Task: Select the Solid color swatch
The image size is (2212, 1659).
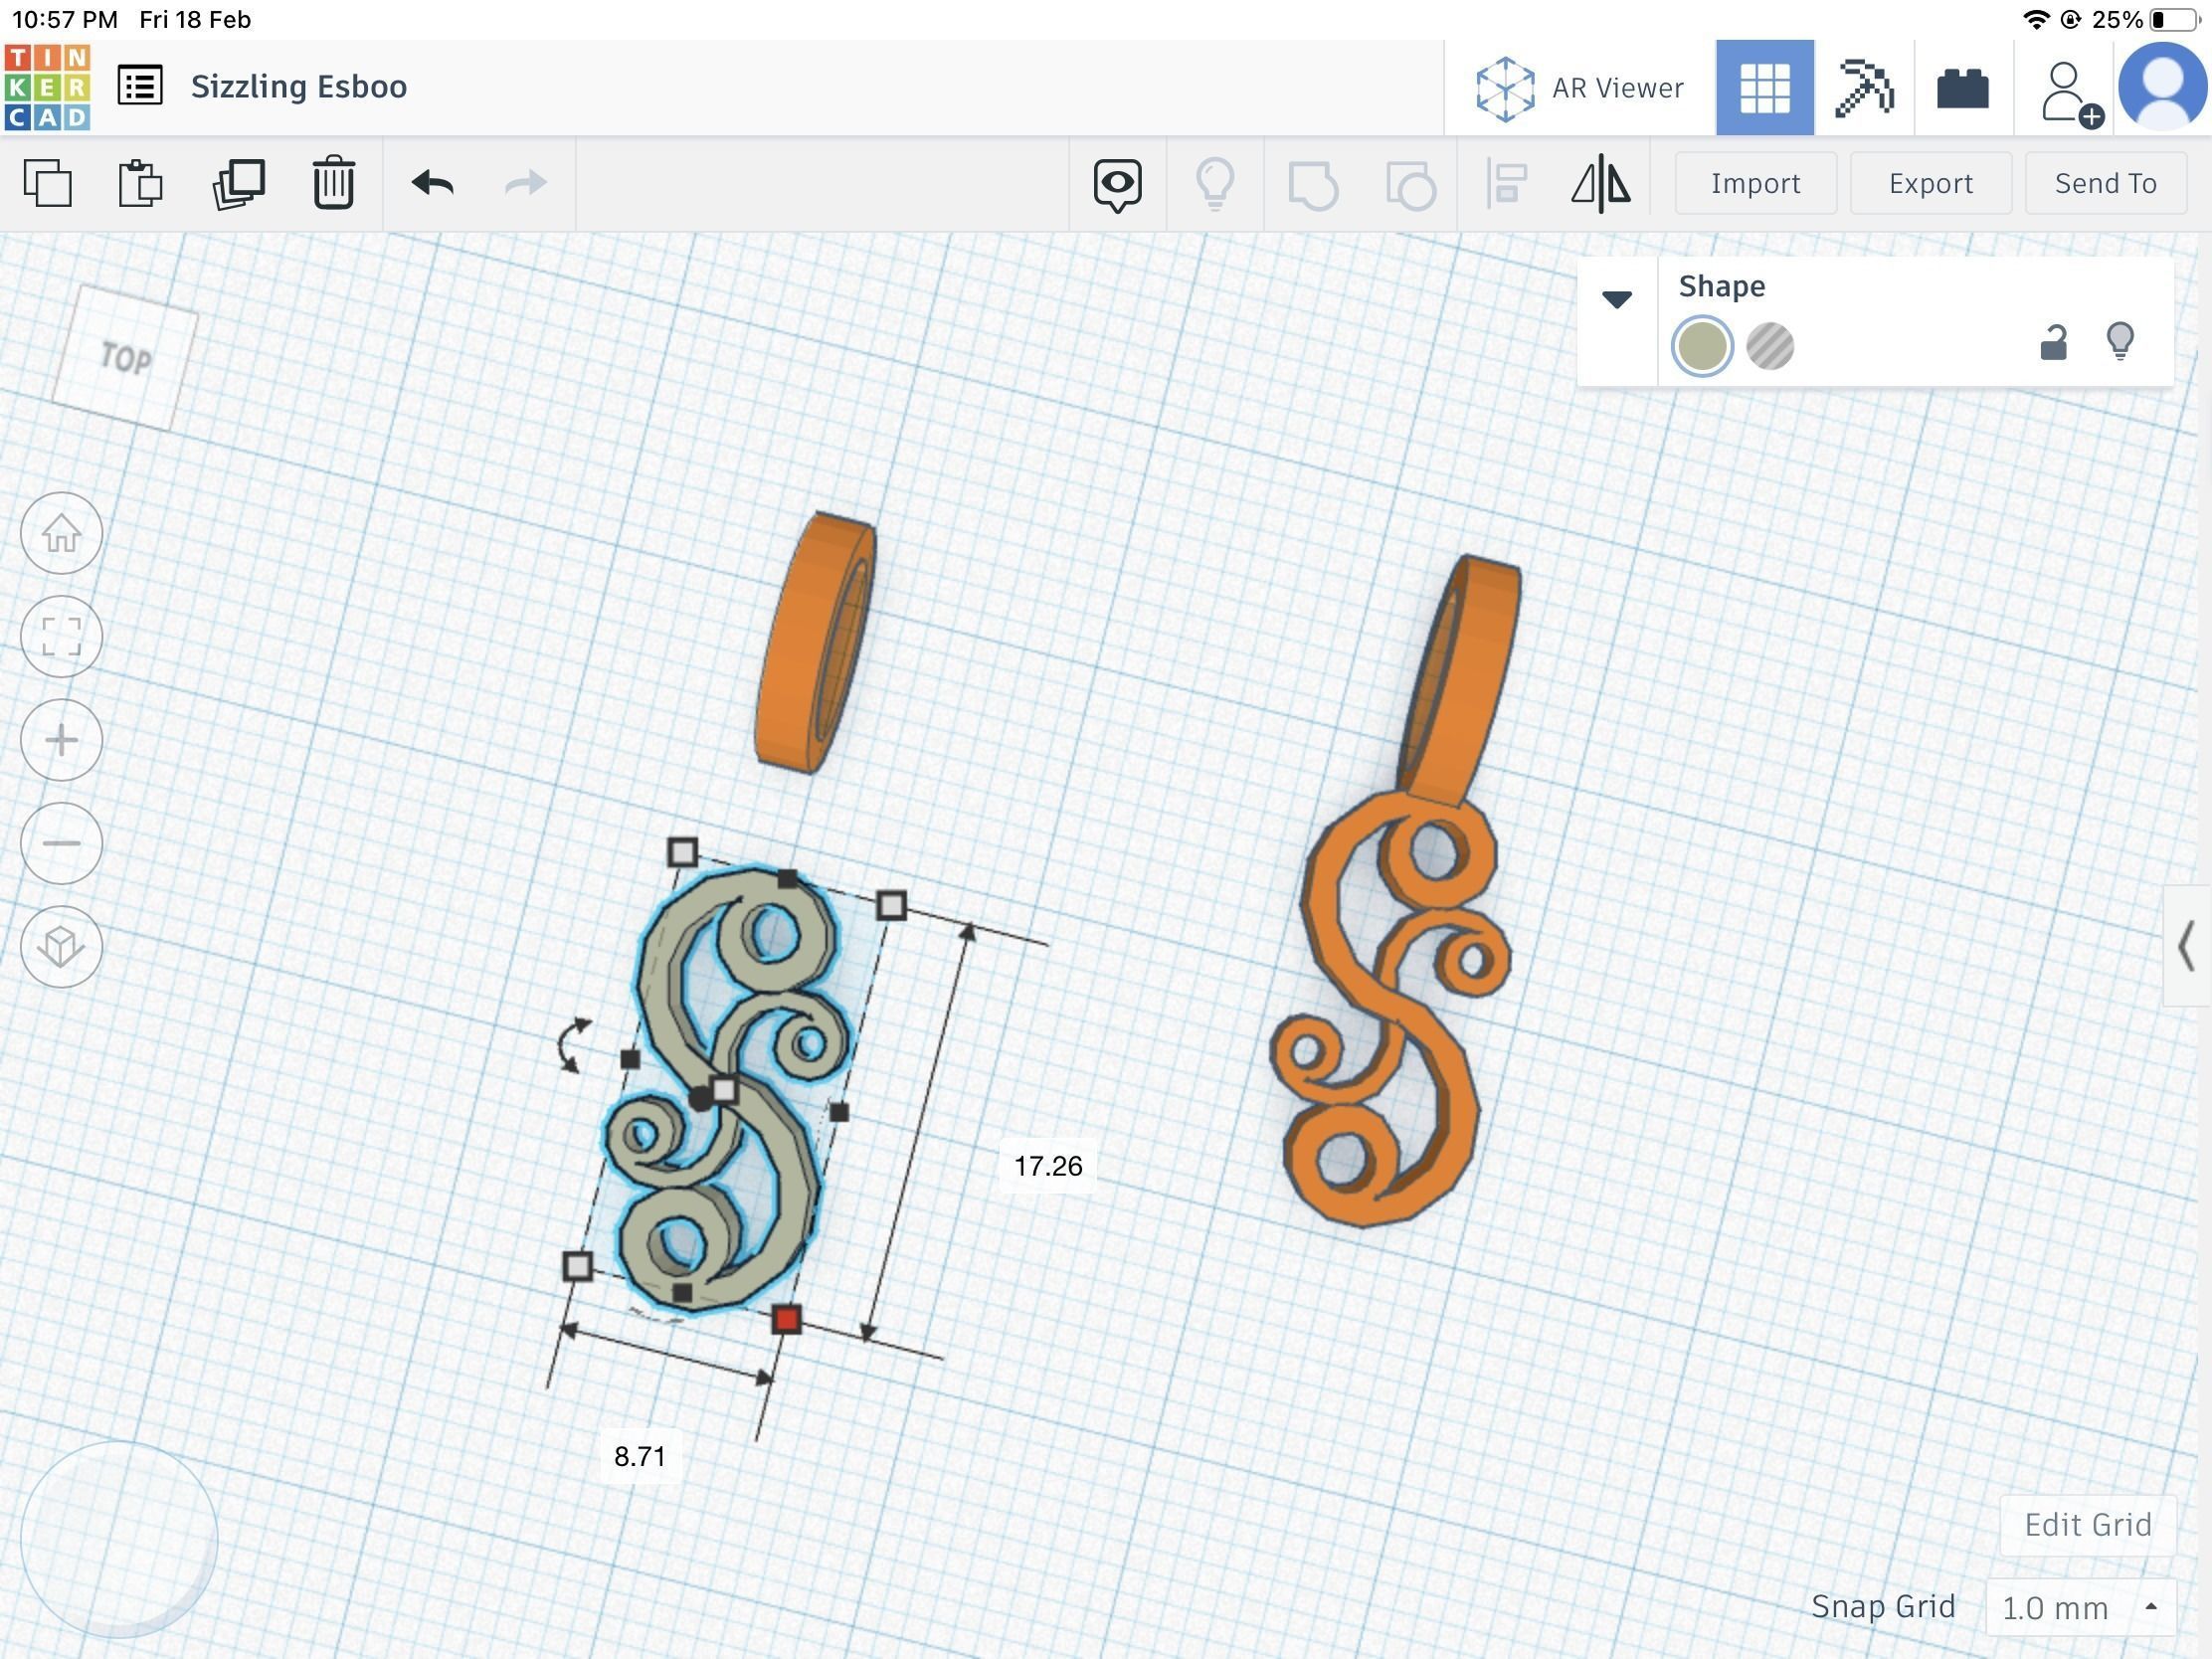Action: pos(1702,346)
